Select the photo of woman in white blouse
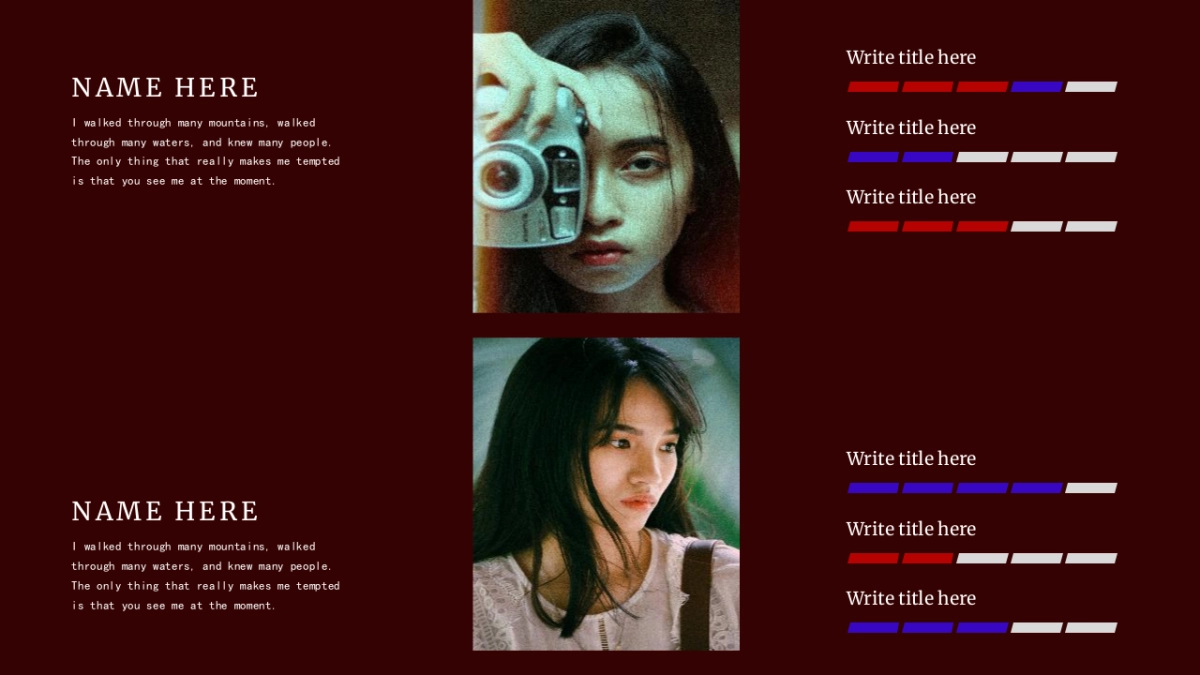The width and height of the screenshot is (1200, 675). pos(606,494)
